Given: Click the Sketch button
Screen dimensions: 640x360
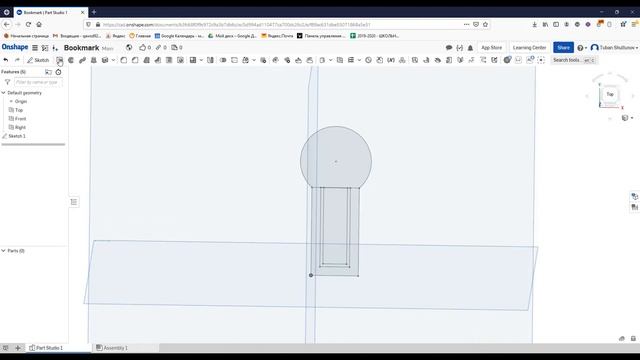Looking at the screenshot, I should click(38, 60).
